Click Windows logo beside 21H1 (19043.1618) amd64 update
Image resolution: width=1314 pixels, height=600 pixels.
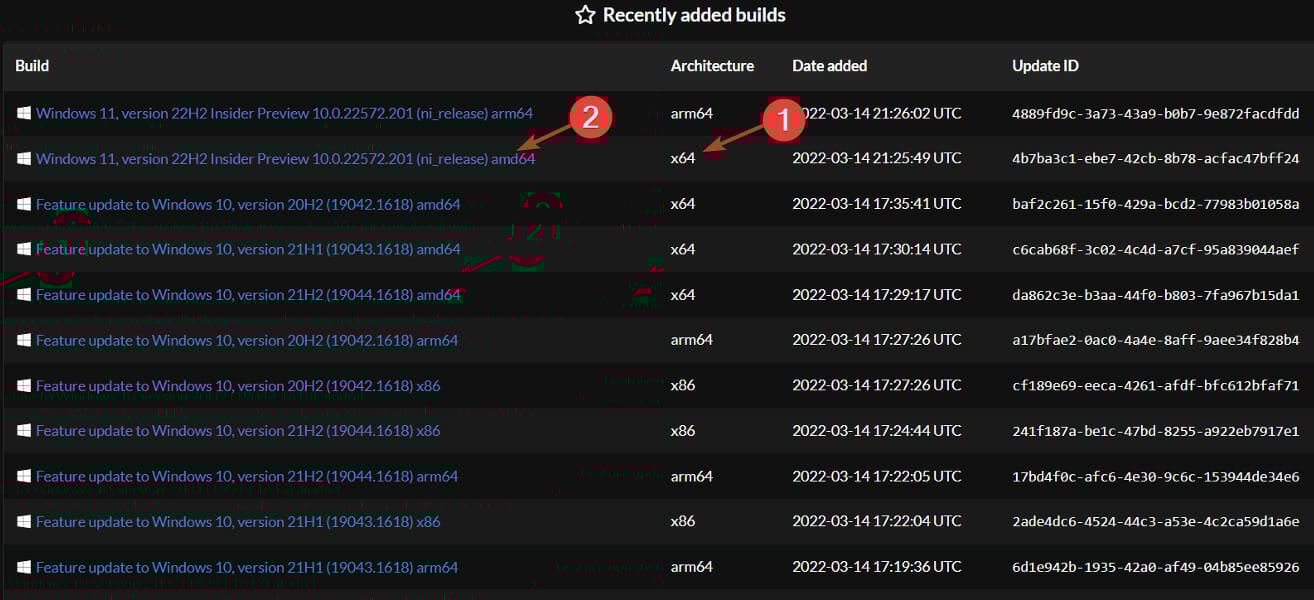(x=24, y=249)
